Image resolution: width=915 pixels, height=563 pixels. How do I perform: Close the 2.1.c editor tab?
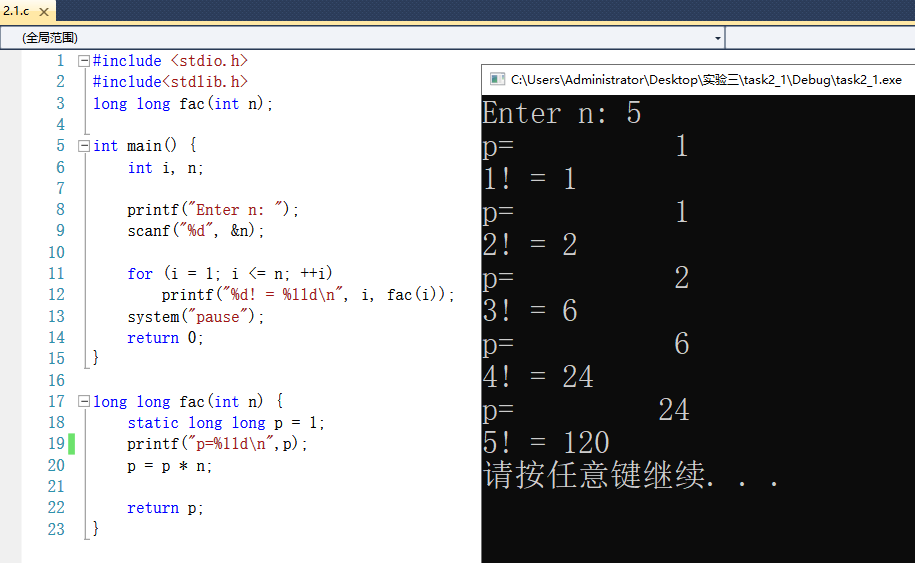click(44, 11)
